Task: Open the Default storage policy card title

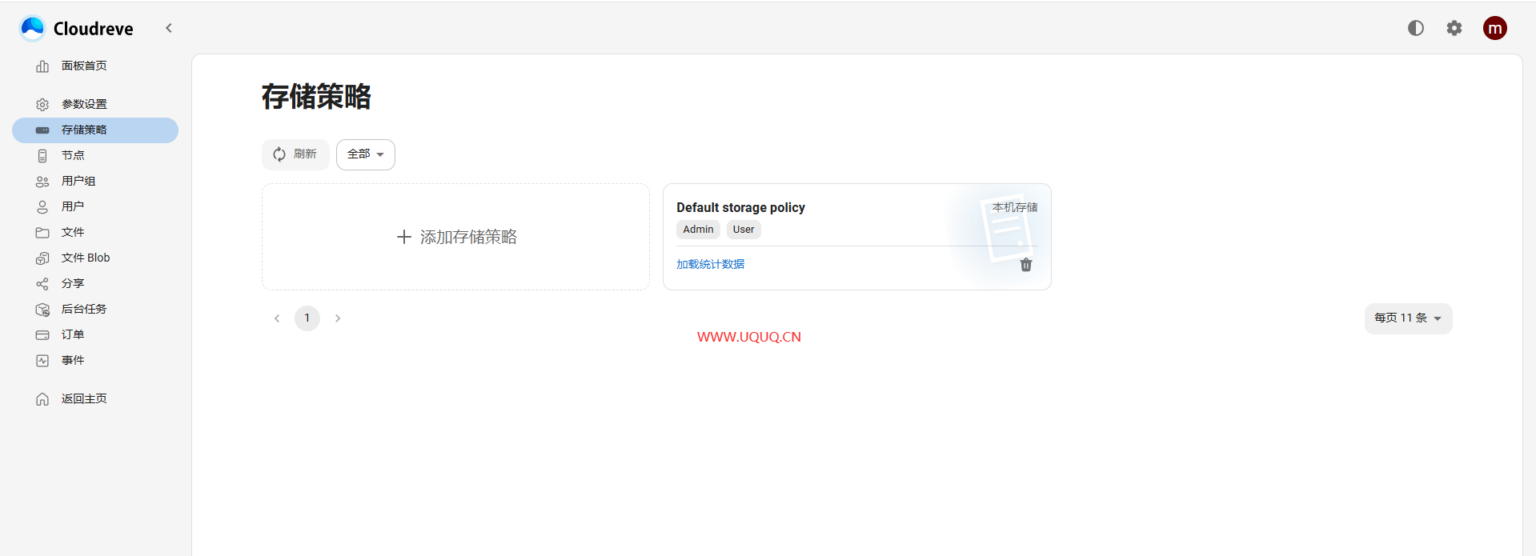Action: pos(741,208)
